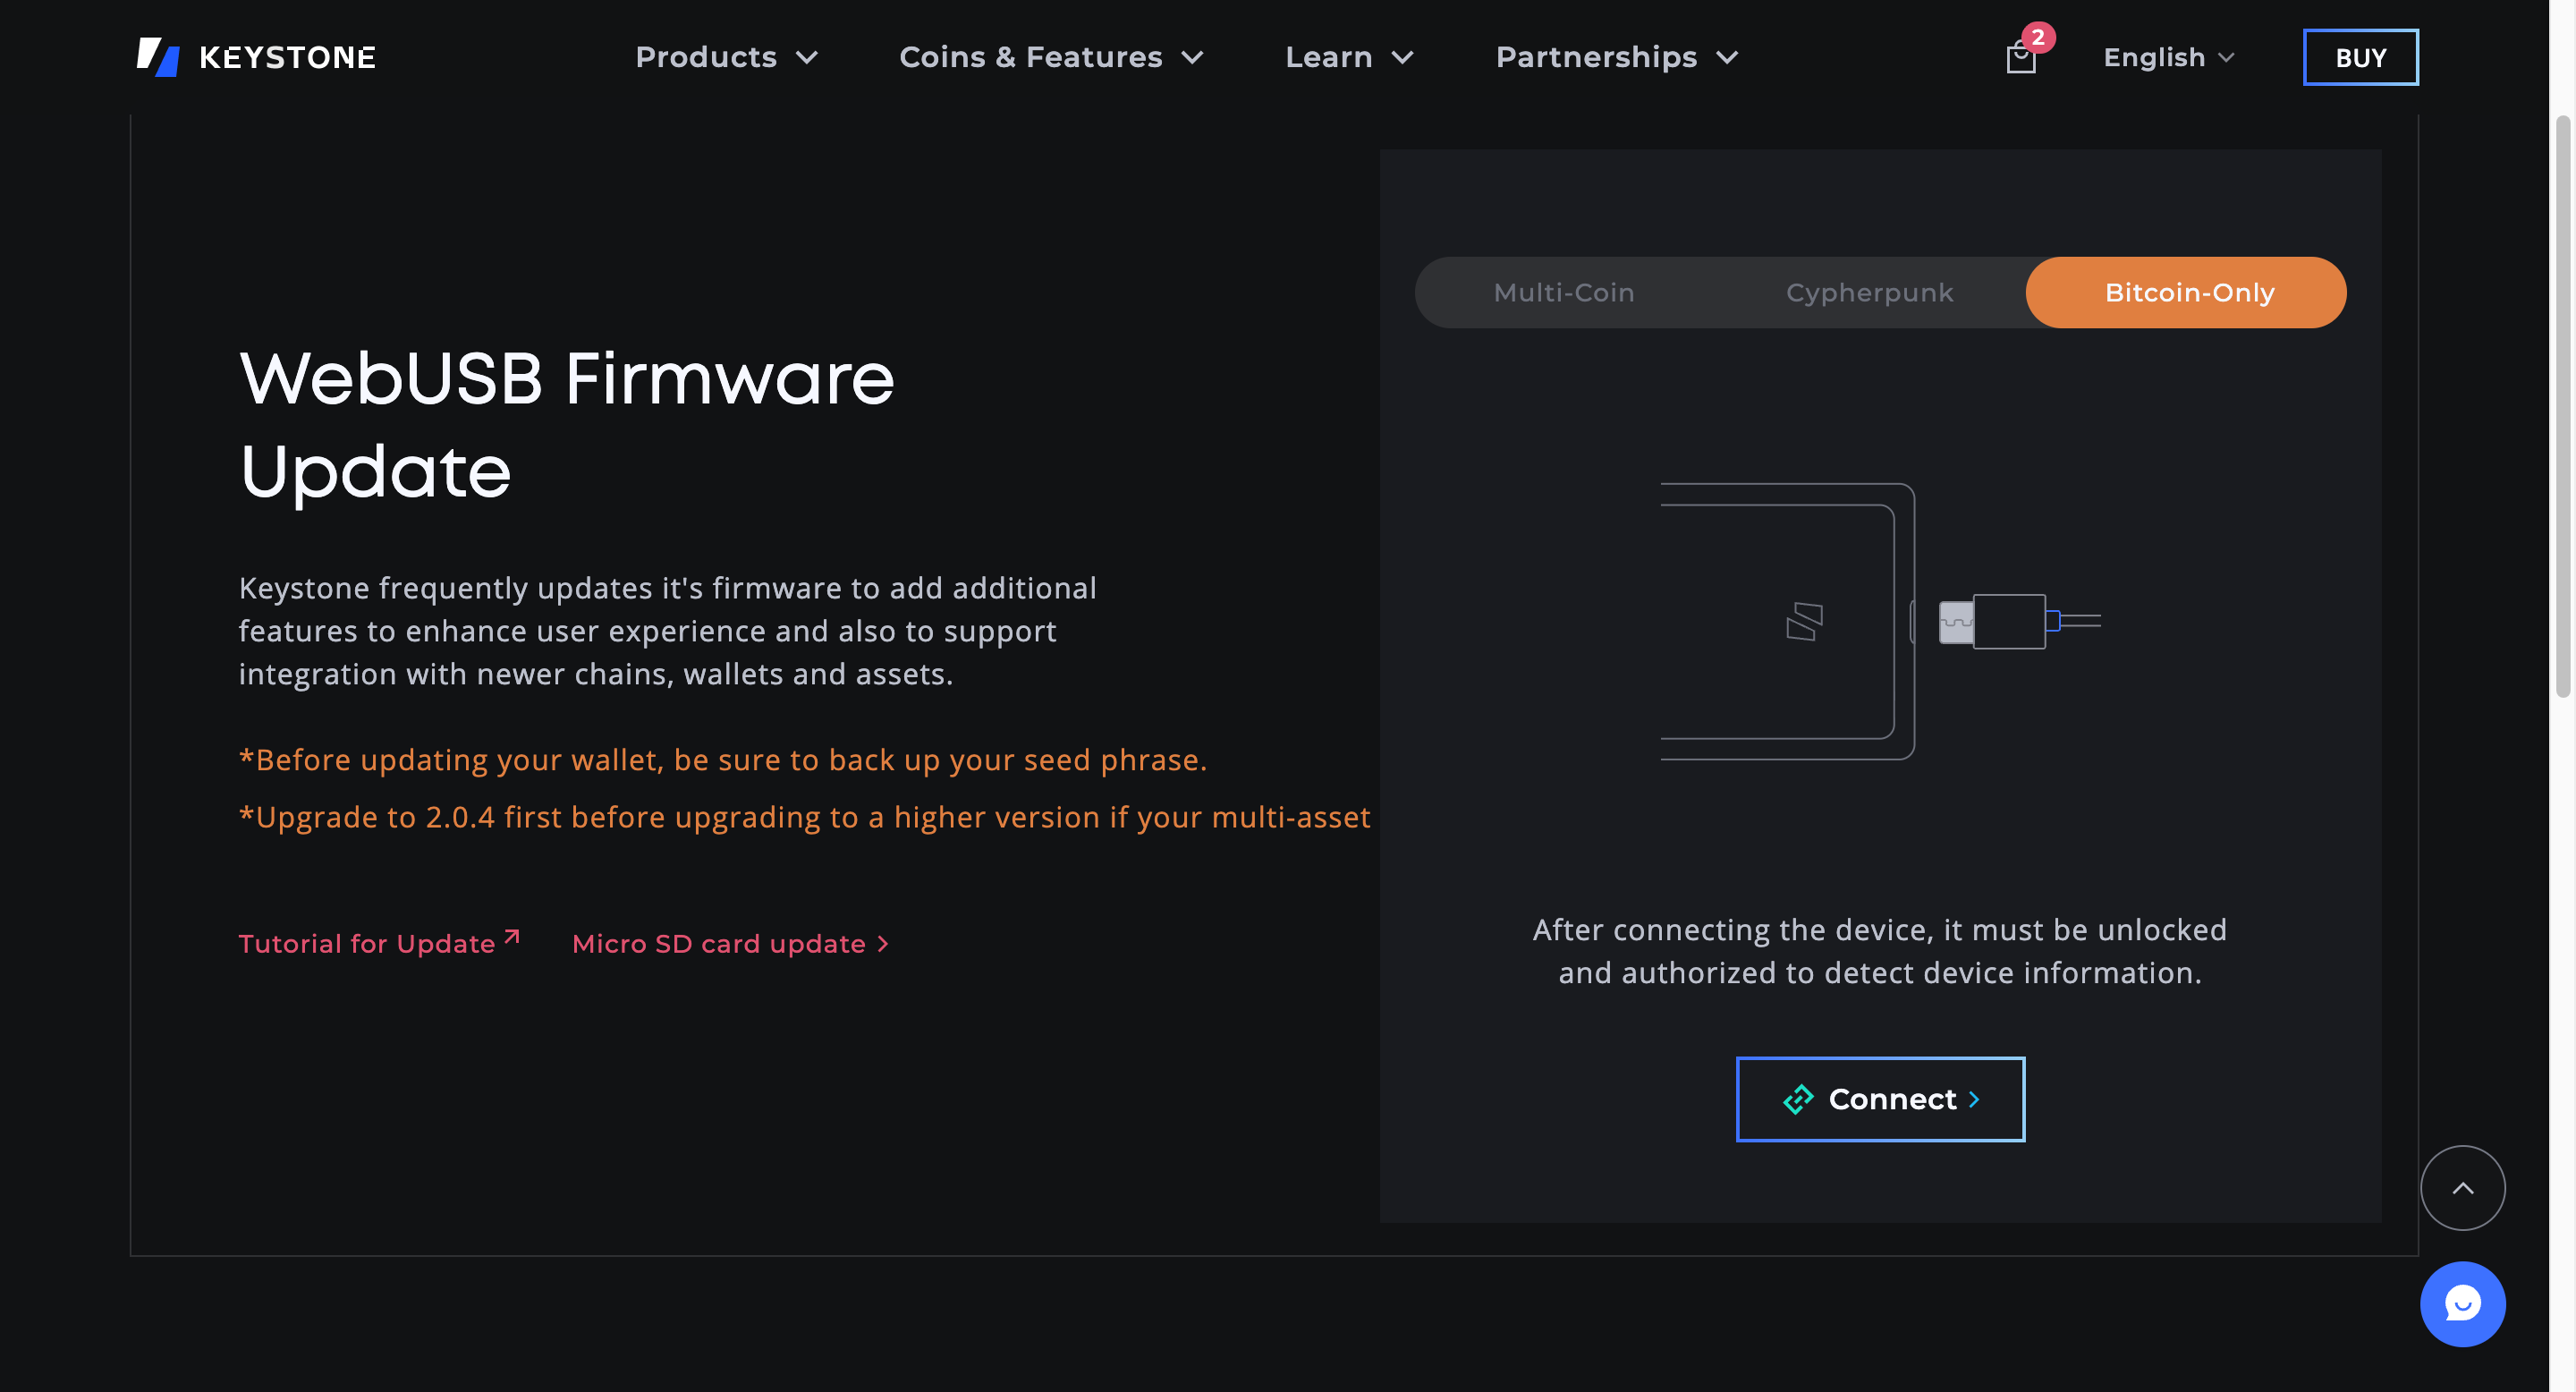Expand the Products dropdown menu
Viewport: 2576px width, 1392px height.
[726, 57]
